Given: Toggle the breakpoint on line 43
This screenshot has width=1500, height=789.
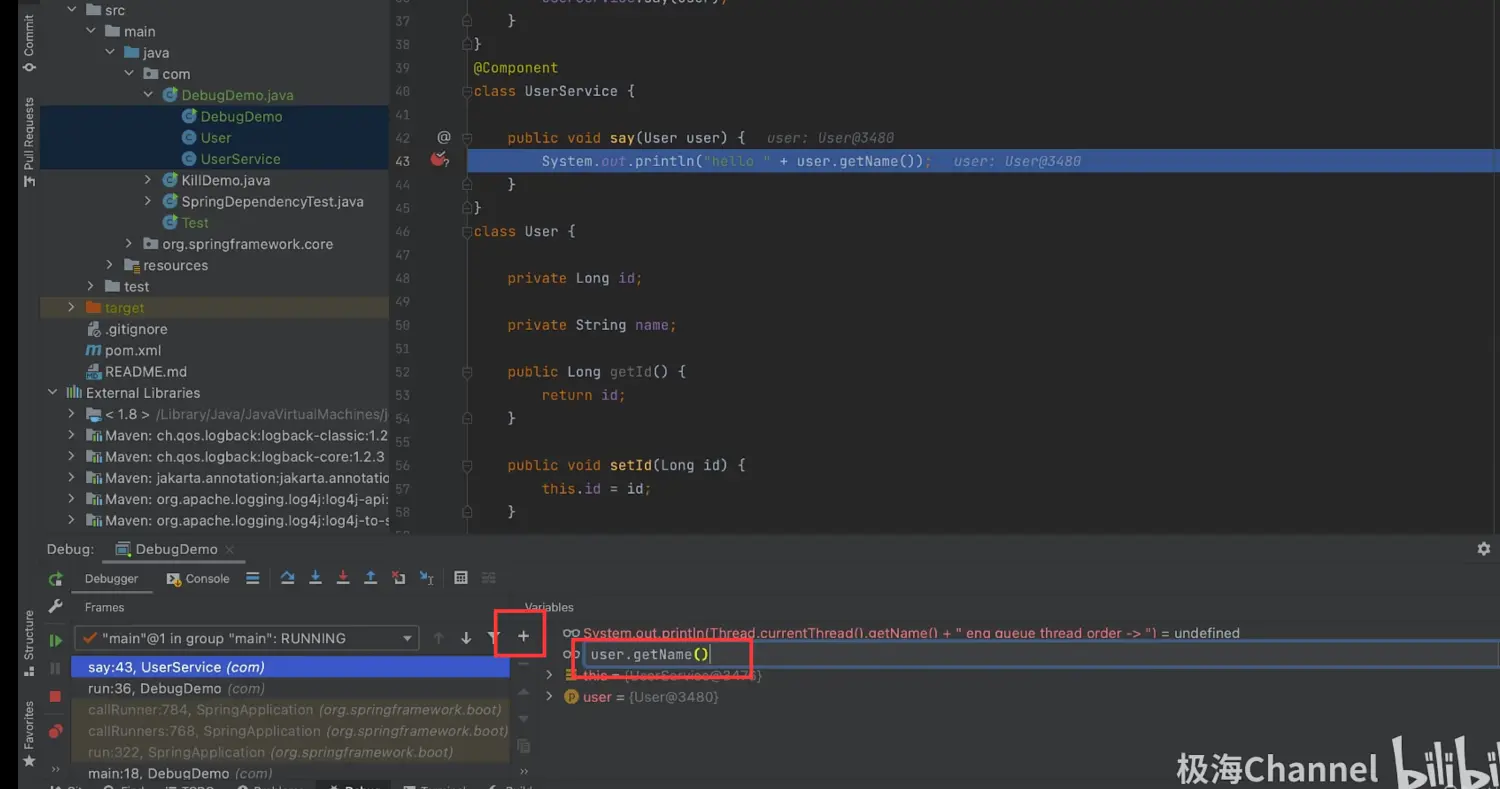Looking at the screenshot, I should (438, 160).
